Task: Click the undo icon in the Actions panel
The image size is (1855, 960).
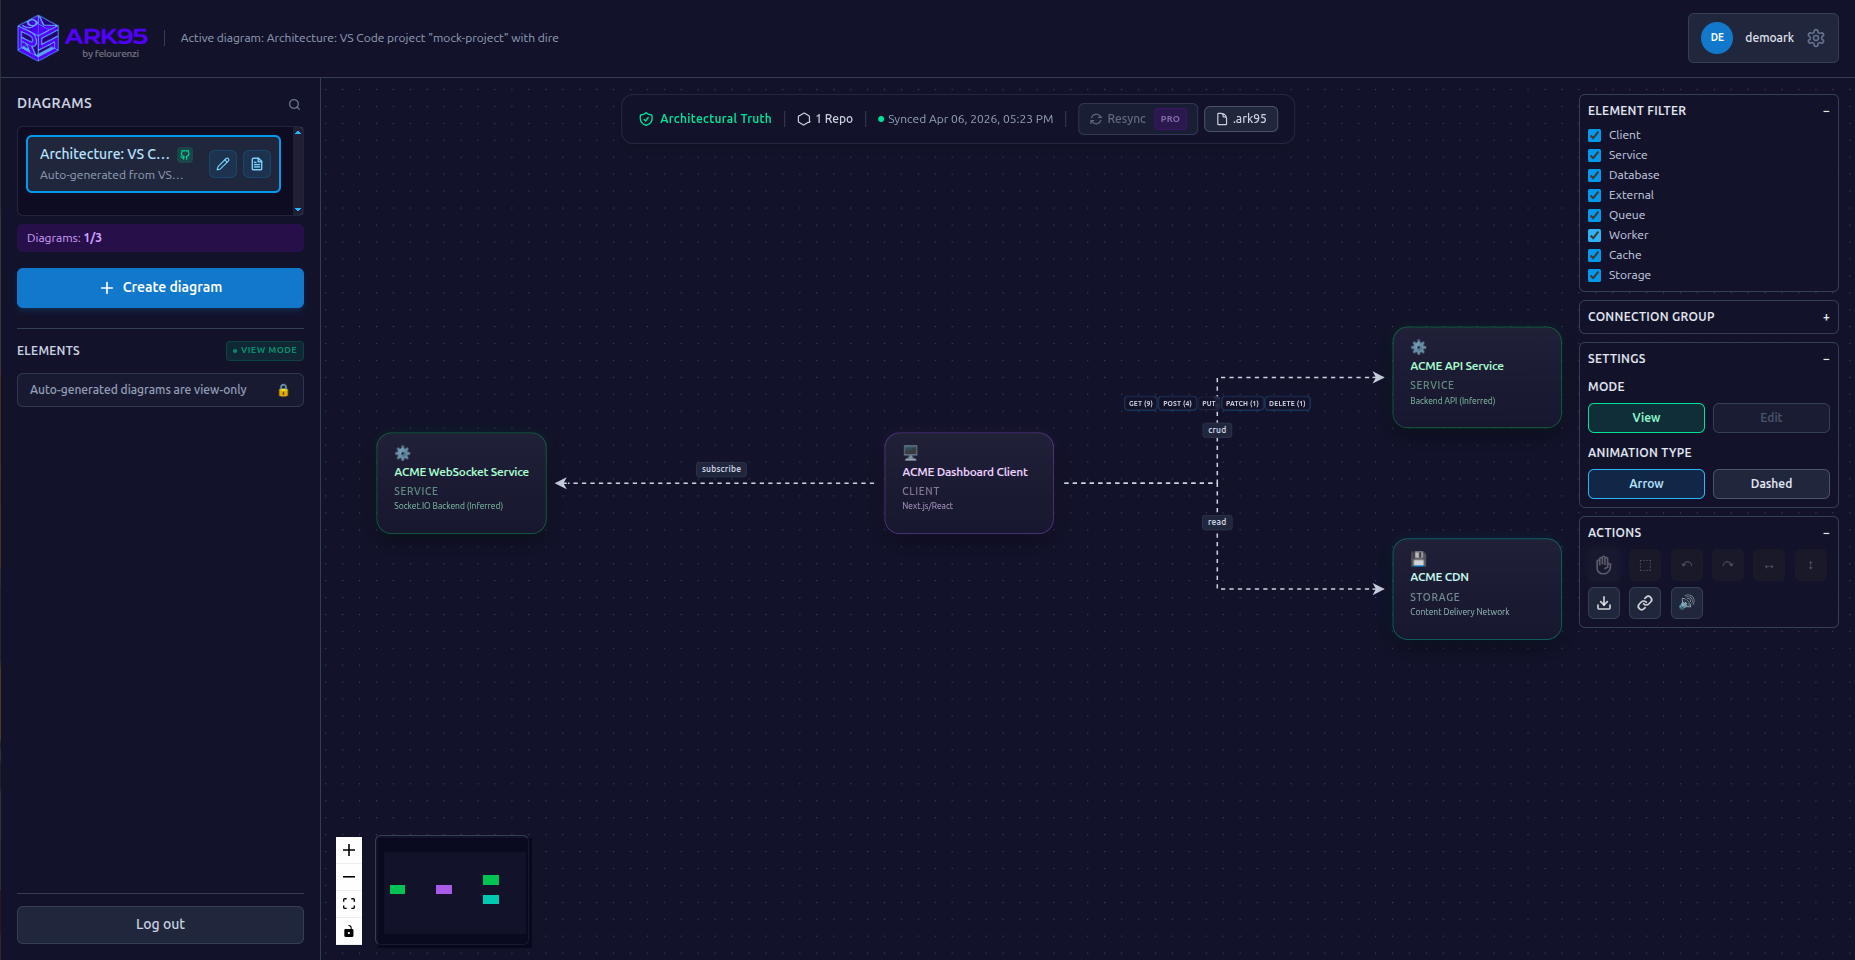Action: pos(1686,565)
